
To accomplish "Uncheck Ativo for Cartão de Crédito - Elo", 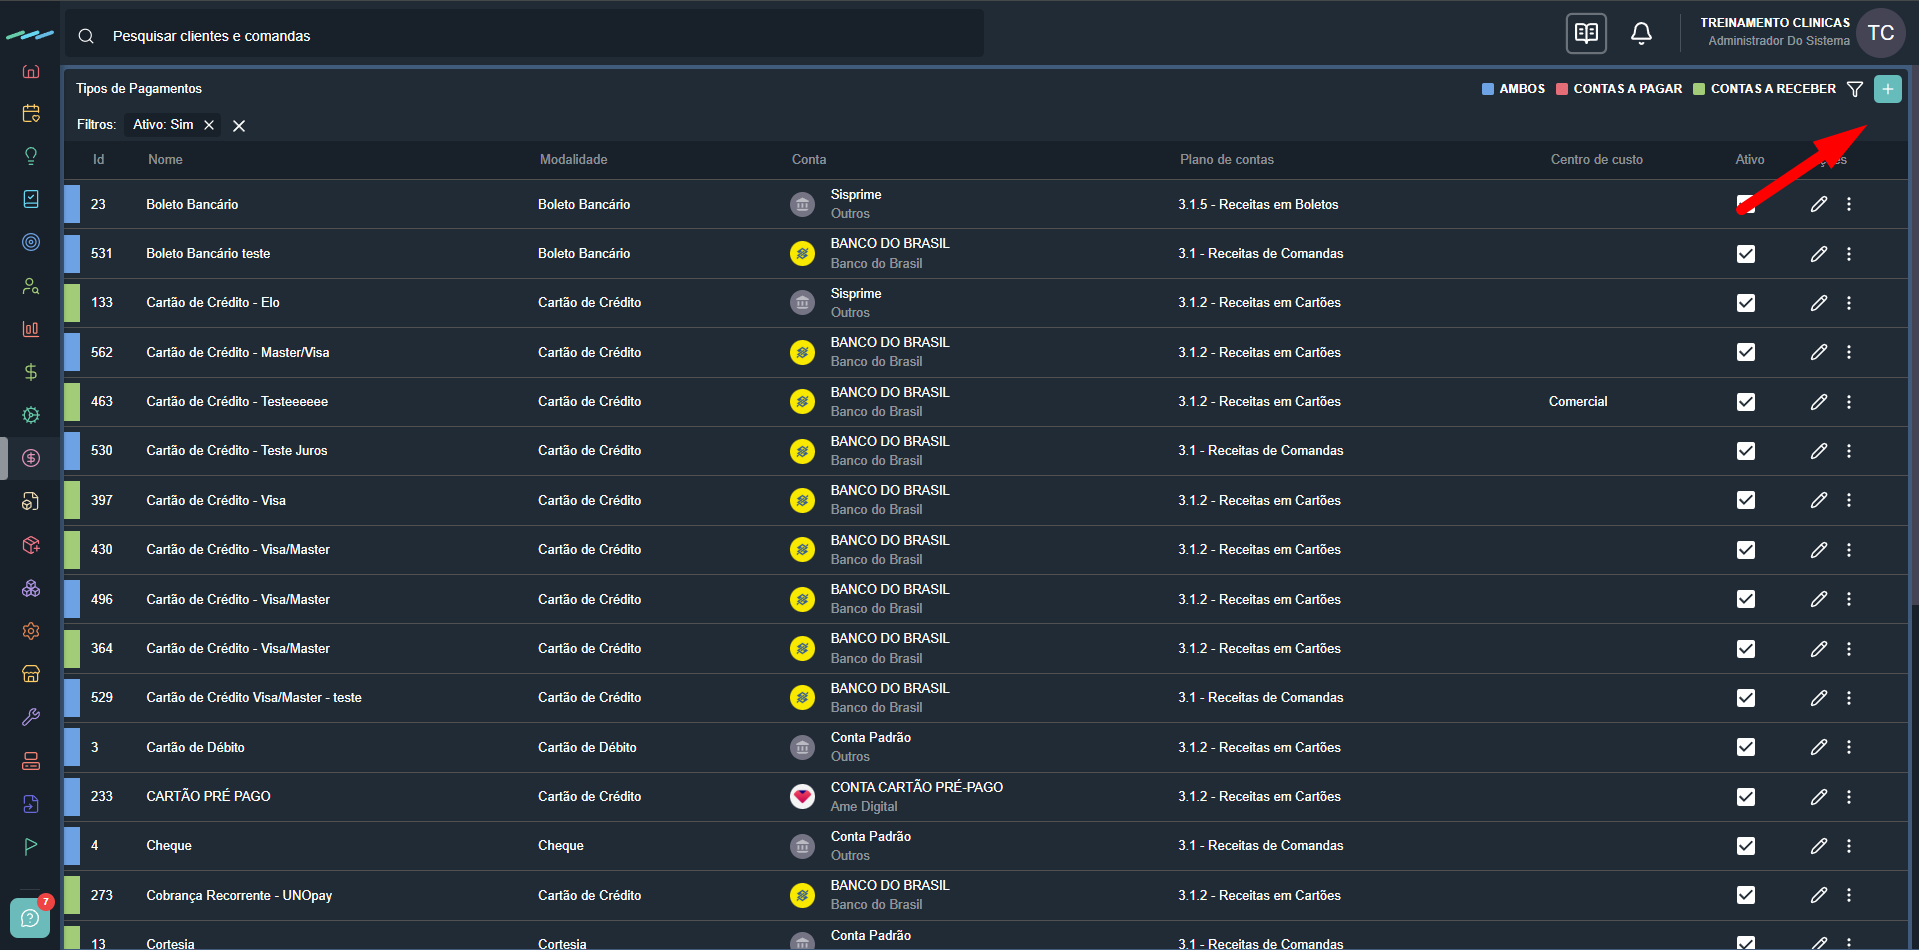I will pos(1746,303).
